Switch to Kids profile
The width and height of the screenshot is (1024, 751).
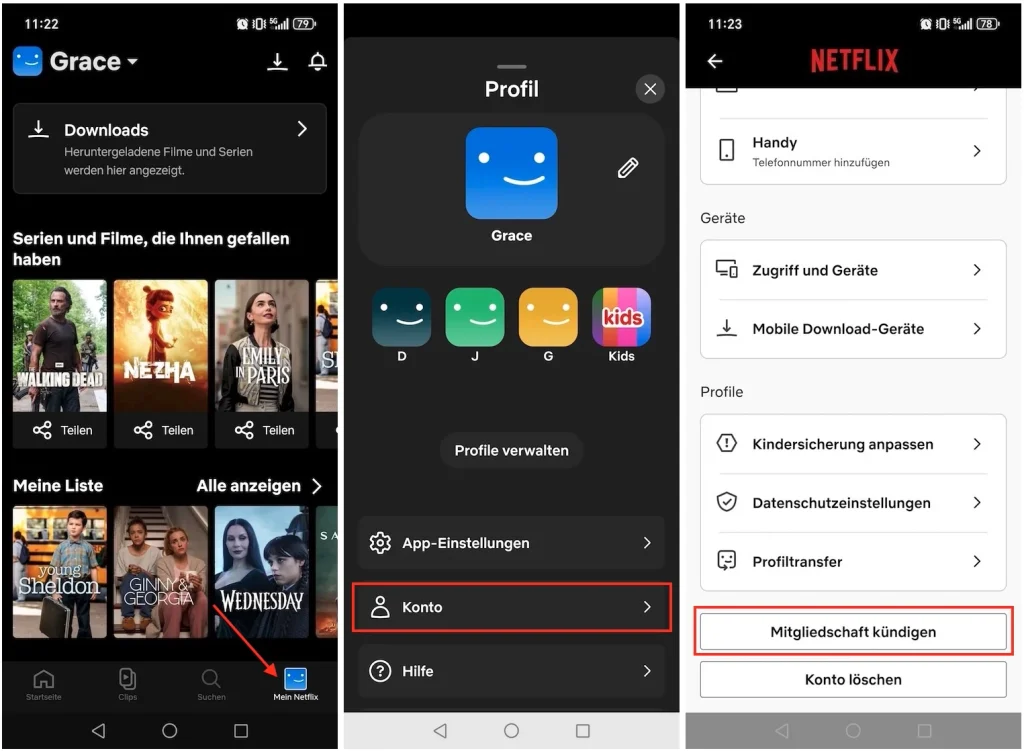pos(621,317)
